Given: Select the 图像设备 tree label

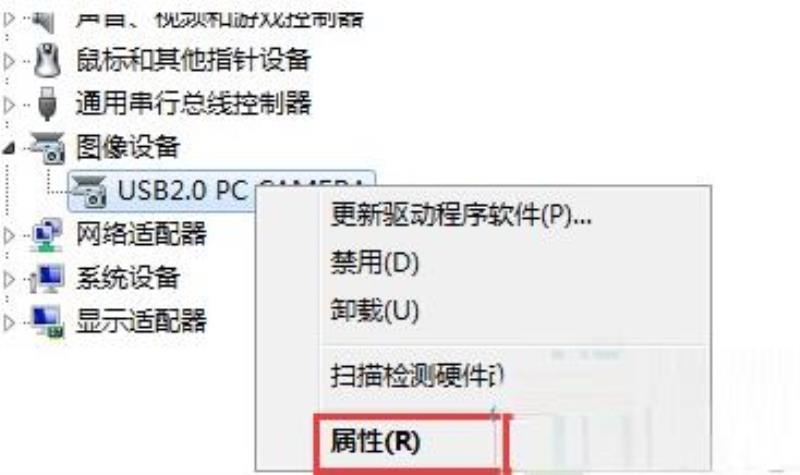Looking at the screenshot, I should 128,147.
